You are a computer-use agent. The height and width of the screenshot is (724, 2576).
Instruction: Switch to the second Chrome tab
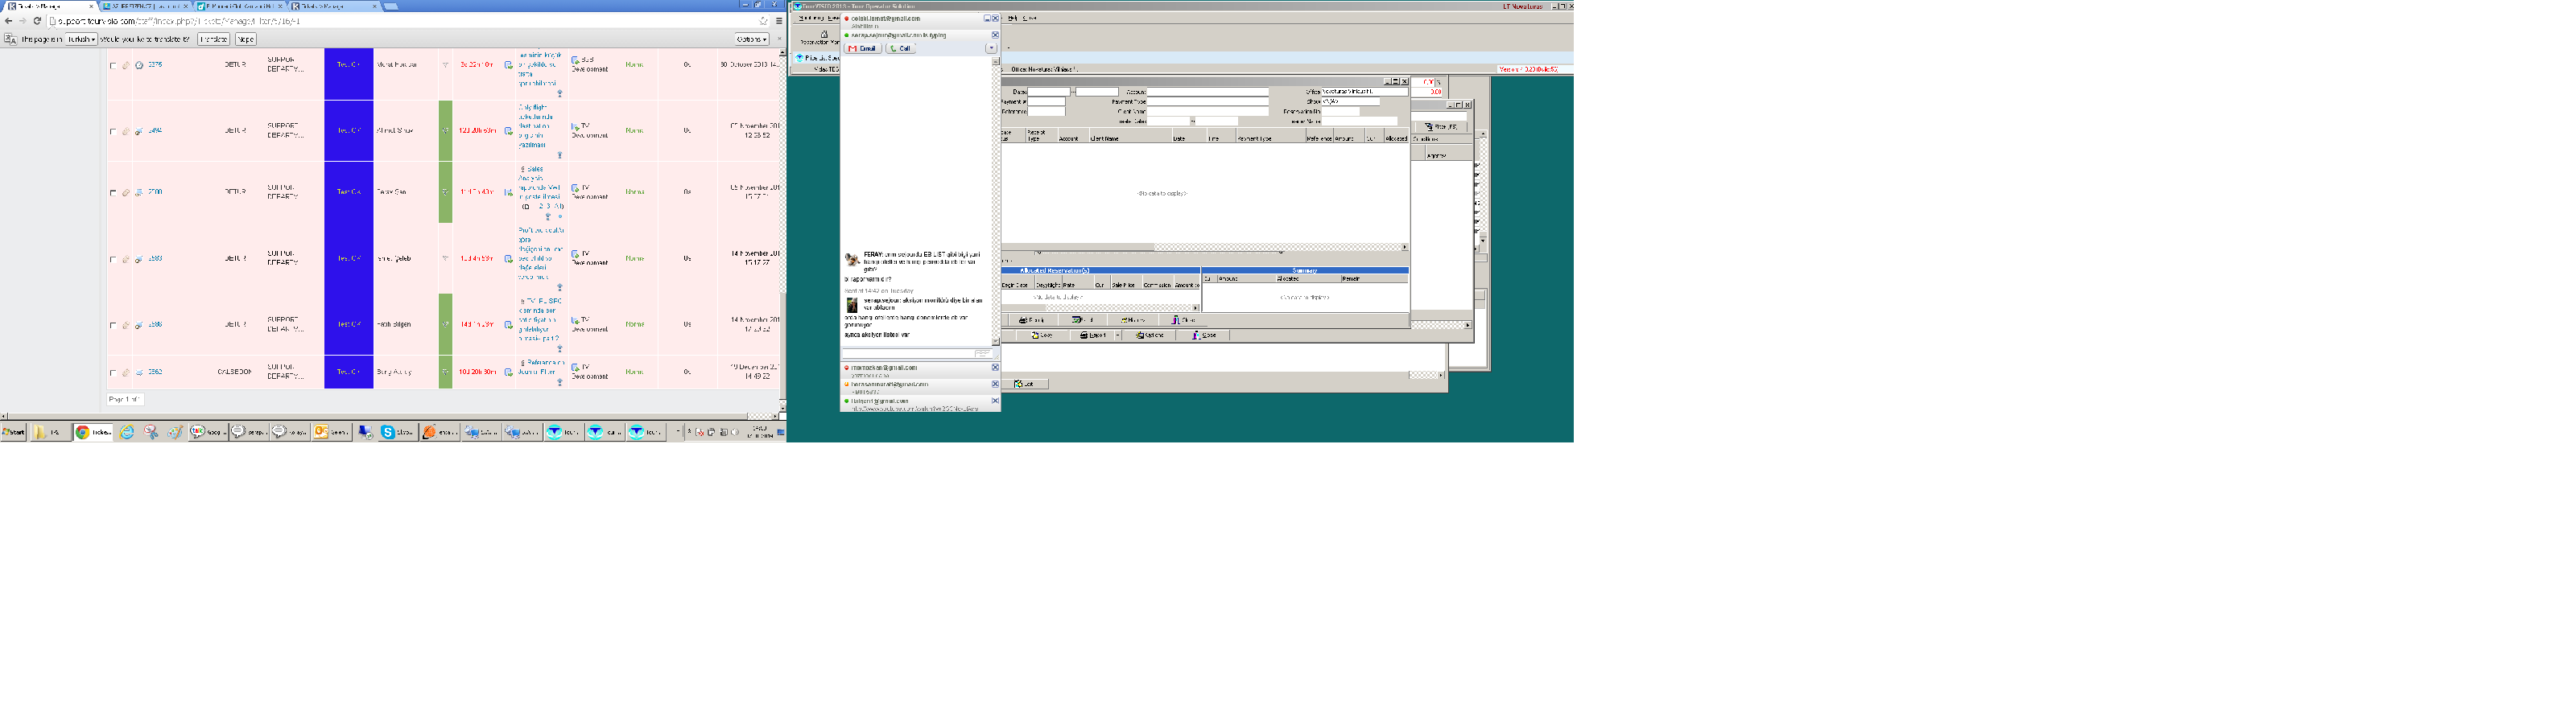pos(143,6)
